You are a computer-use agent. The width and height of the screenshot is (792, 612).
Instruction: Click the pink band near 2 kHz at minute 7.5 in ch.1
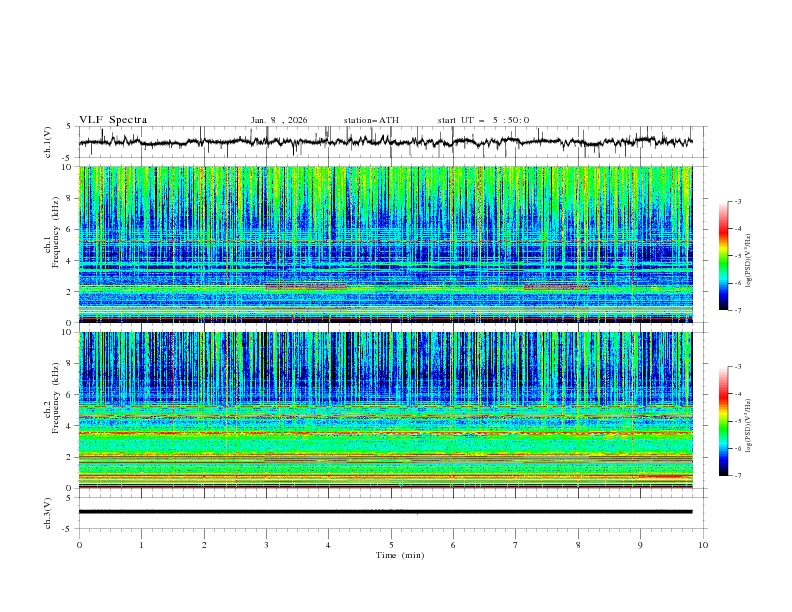[556, 286]
